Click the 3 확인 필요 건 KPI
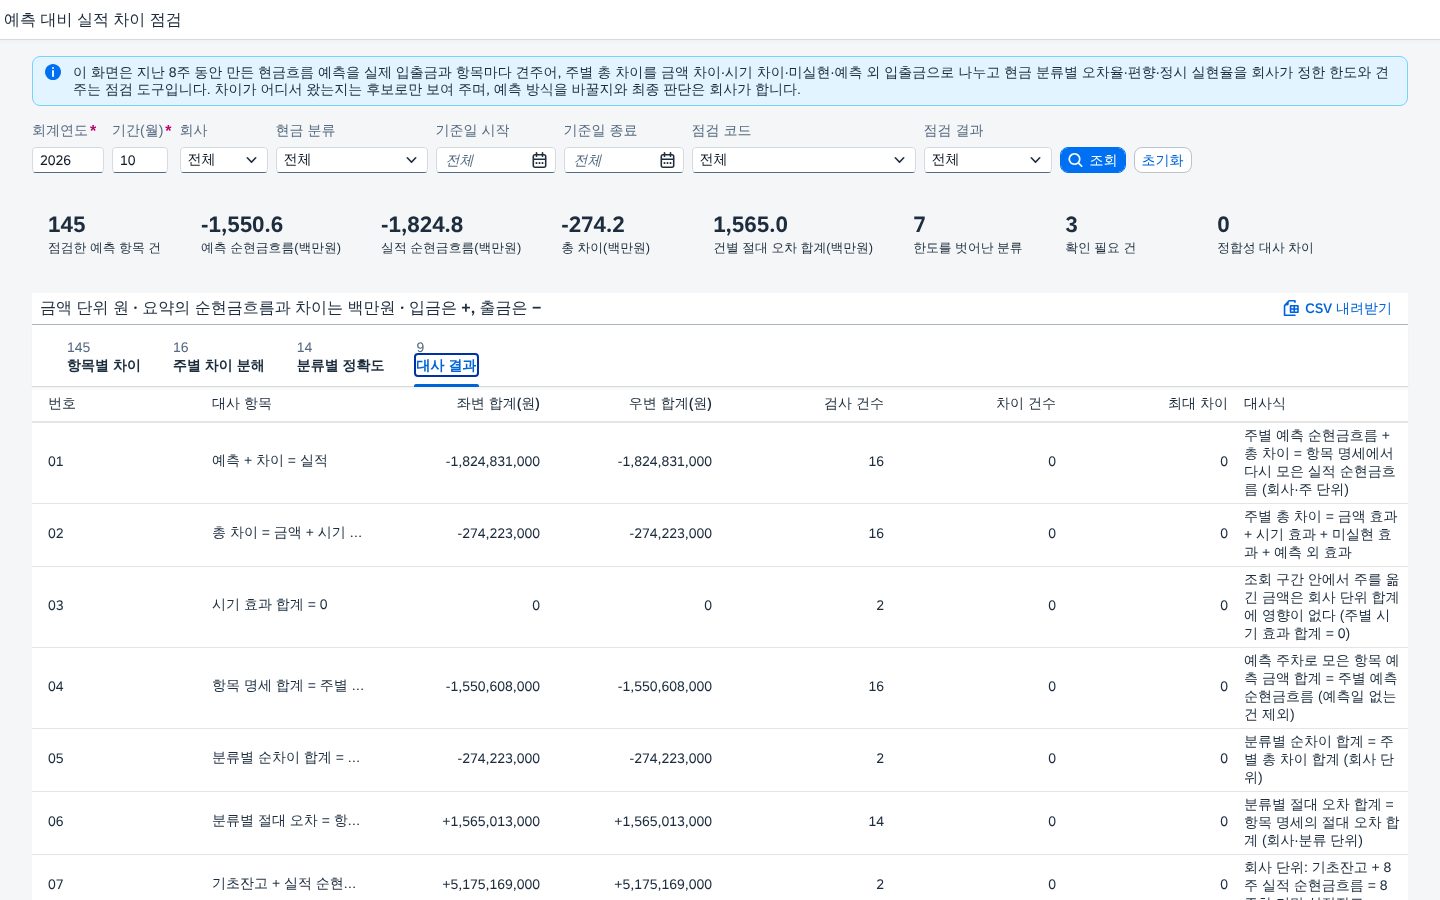The image size is (1440, 900). coord(1100,234)
